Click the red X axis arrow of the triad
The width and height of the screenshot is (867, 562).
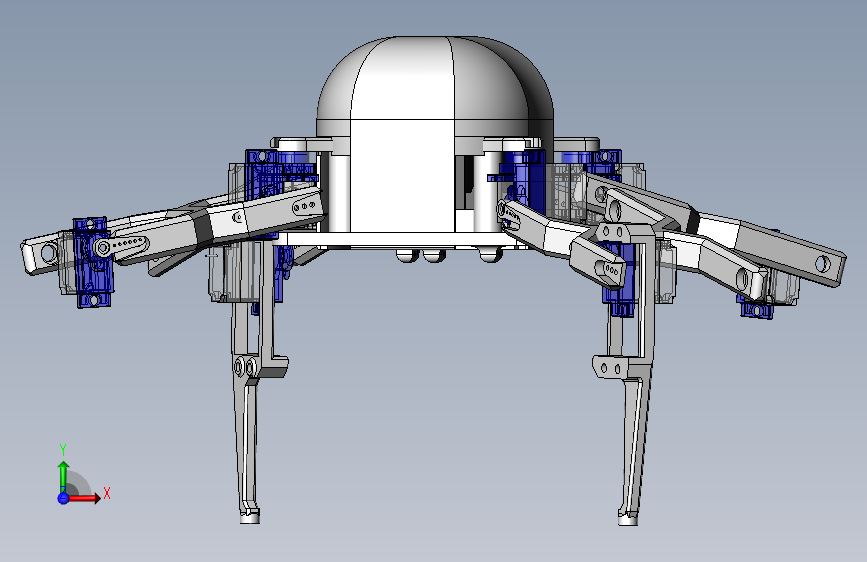point(84,498)
